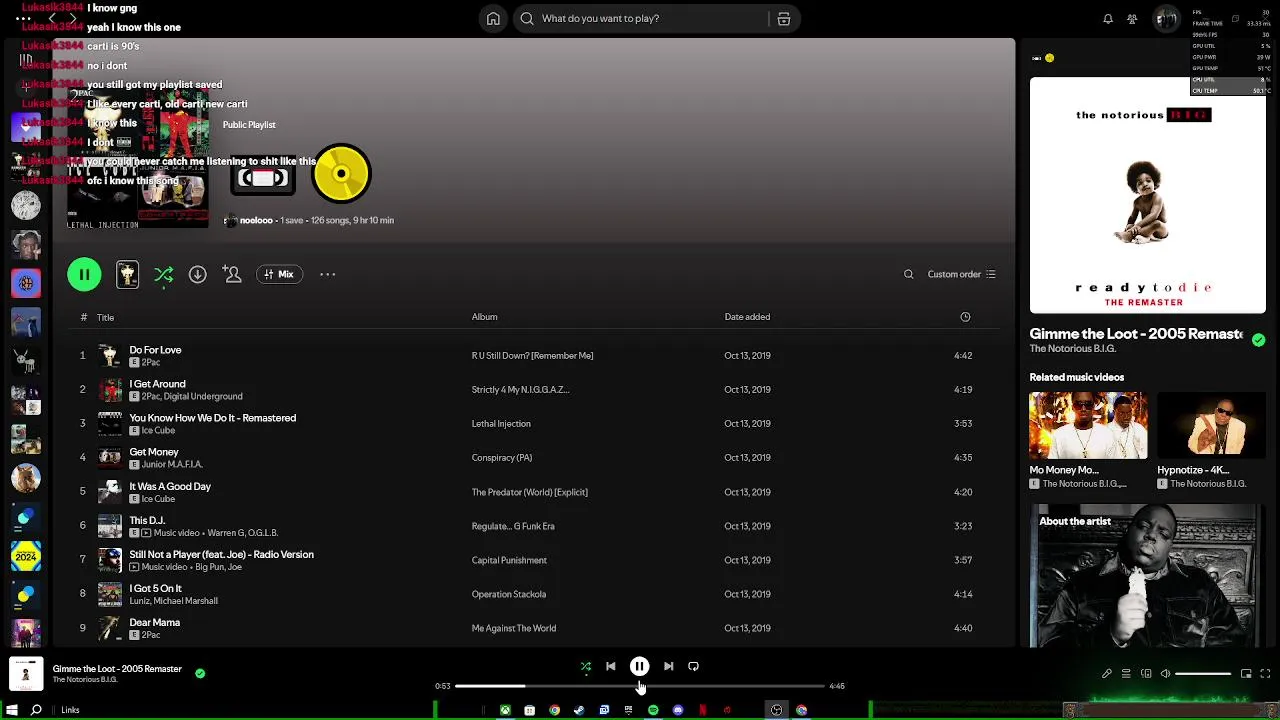Open the '2024' playlist in the sidebar
The width and height of the screenshot is (1280, 720).
click(x=26, y=556)
